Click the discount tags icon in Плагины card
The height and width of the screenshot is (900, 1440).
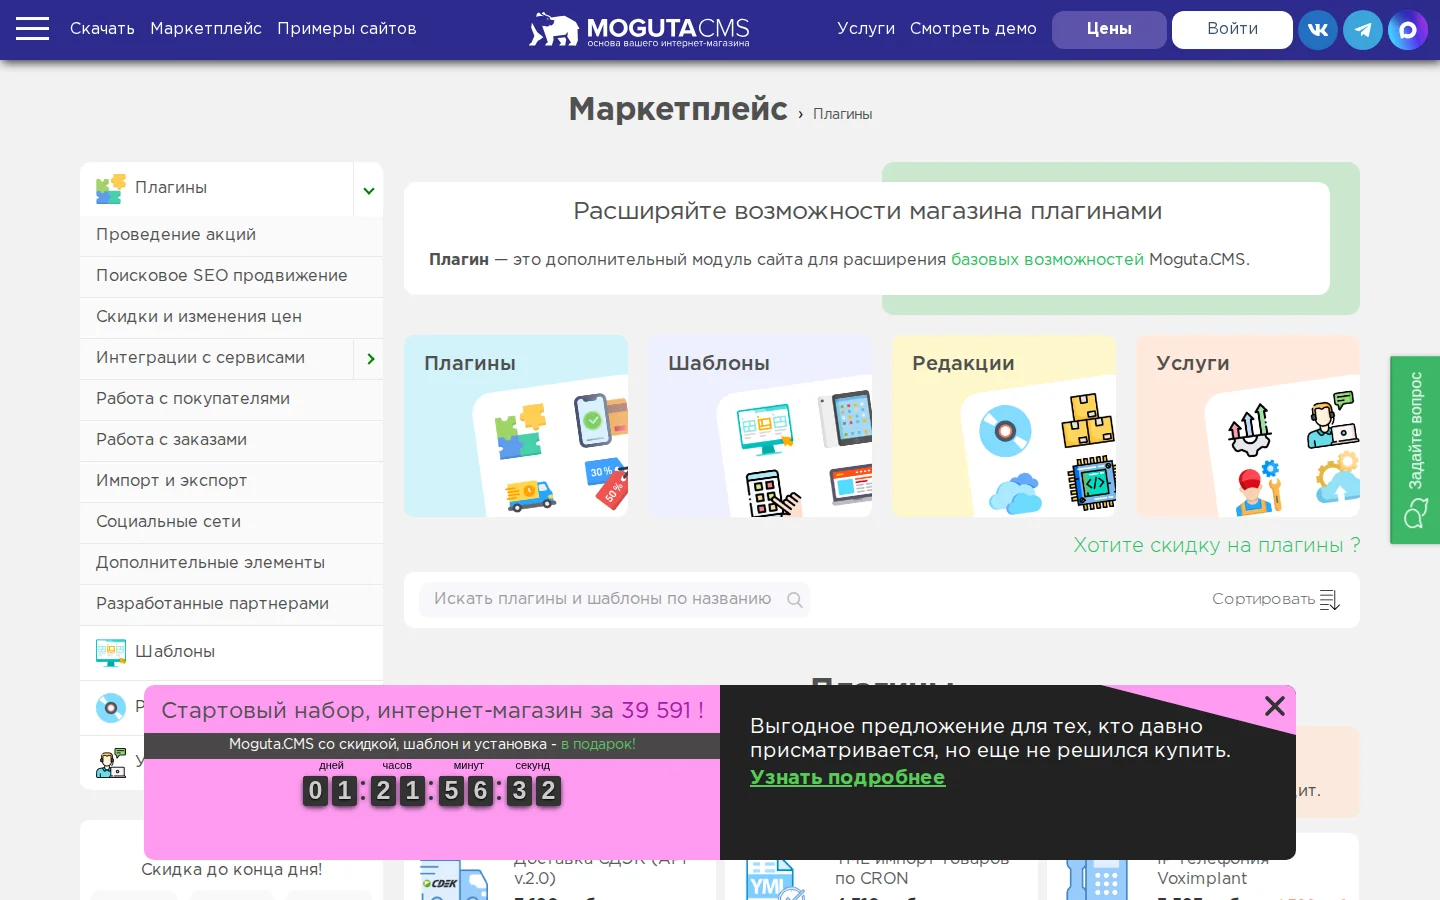pos(607,483)
